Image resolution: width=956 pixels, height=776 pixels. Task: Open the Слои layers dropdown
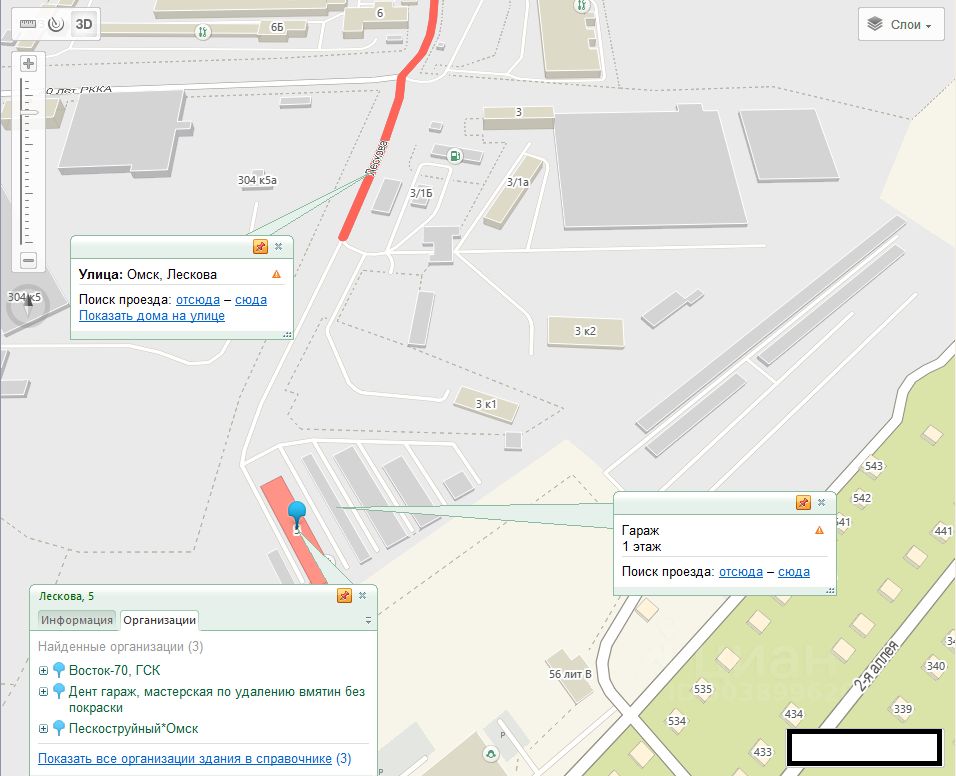coord(901,24)
